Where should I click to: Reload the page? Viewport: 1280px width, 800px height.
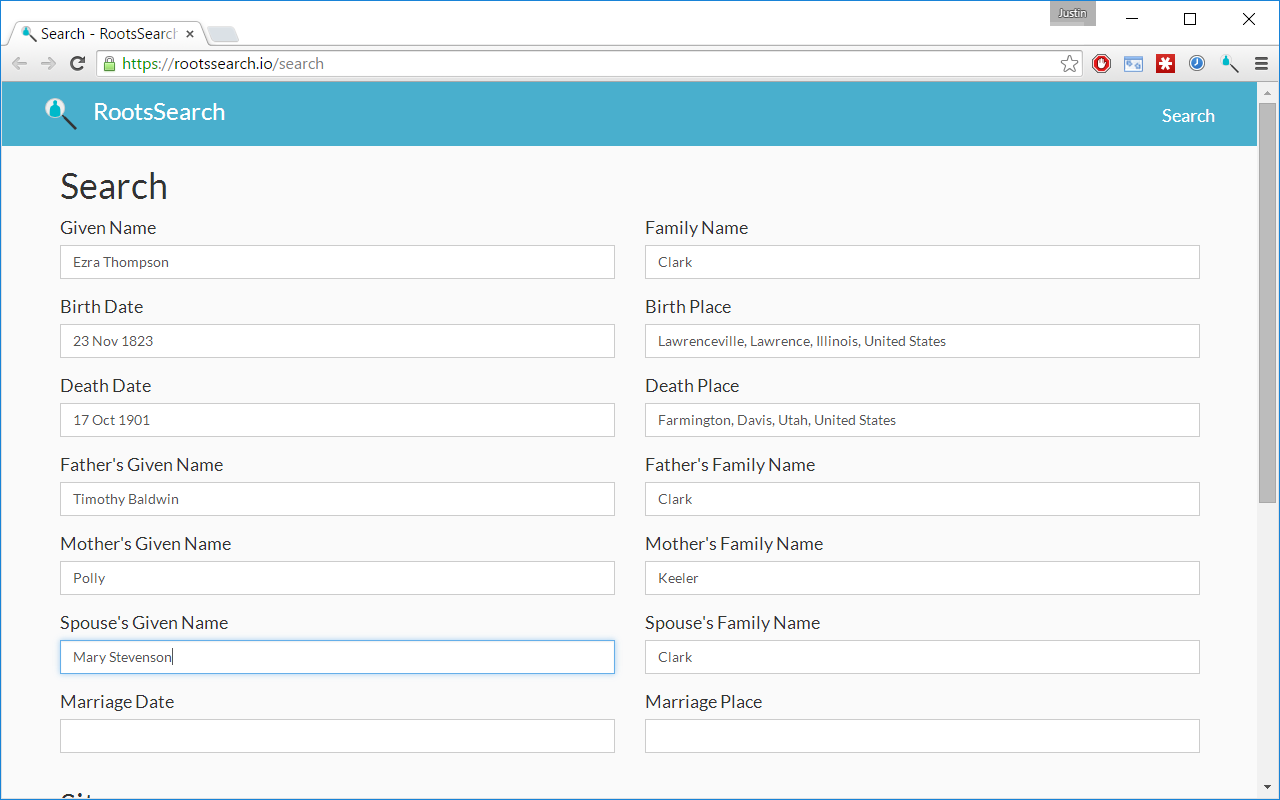tap(77, 64)
